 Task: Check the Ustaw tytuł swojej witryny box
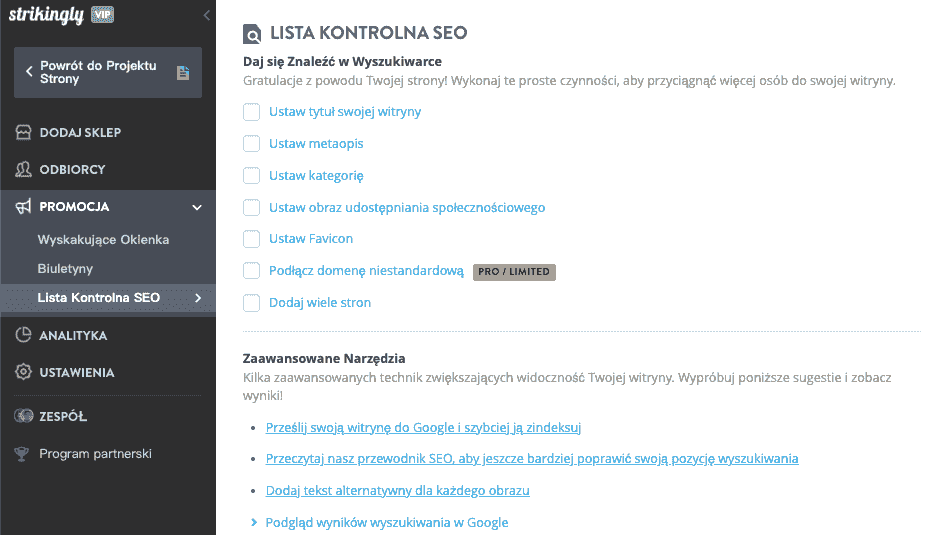251,112
